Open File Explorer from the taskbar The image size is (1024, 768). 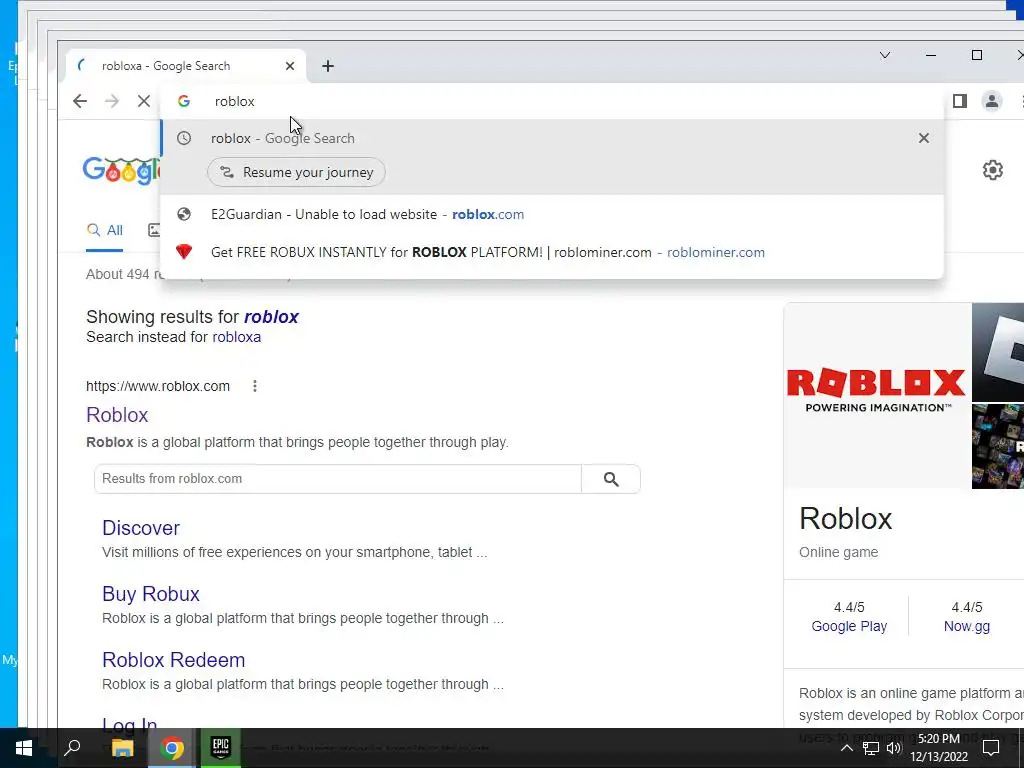[x=122, y=748]
